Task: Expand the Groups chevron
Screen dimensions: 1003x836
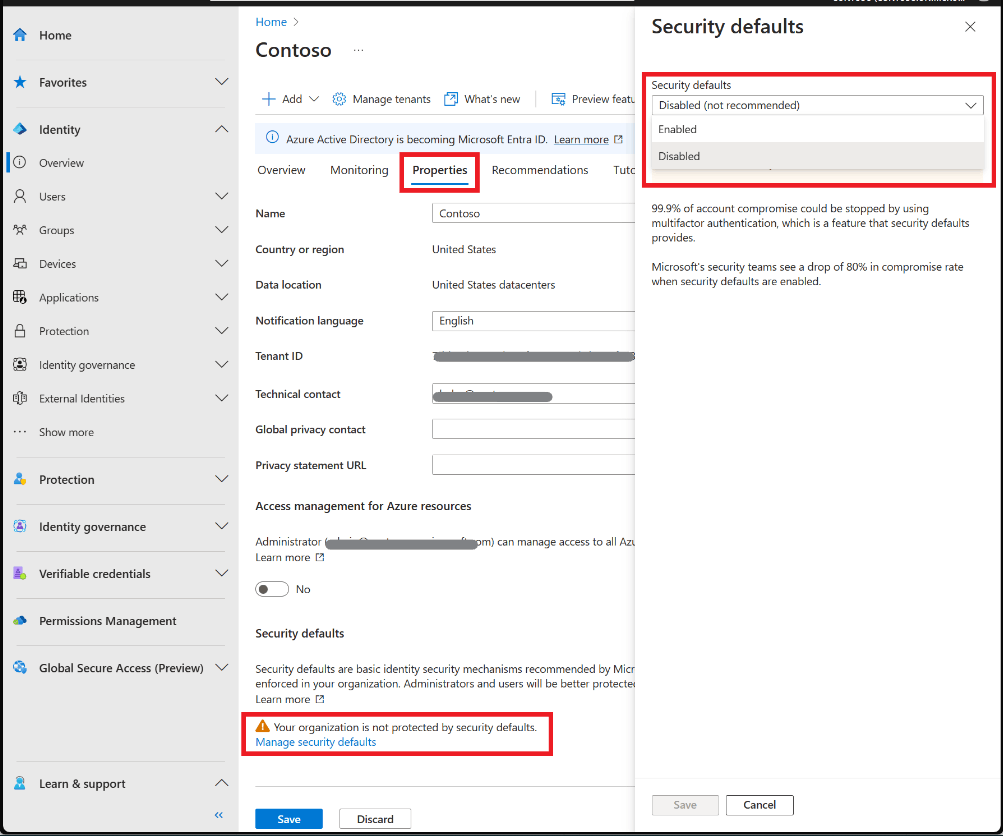Action: click(221, 230)
